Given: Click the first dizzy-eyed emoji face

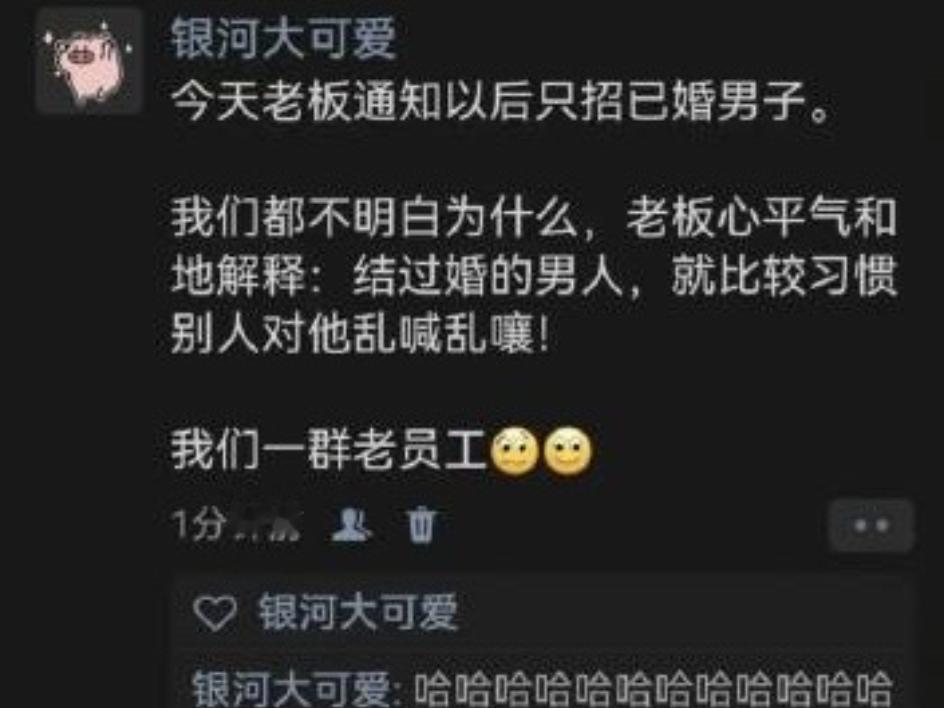Looking at the screenshot, I should [515, 451].
